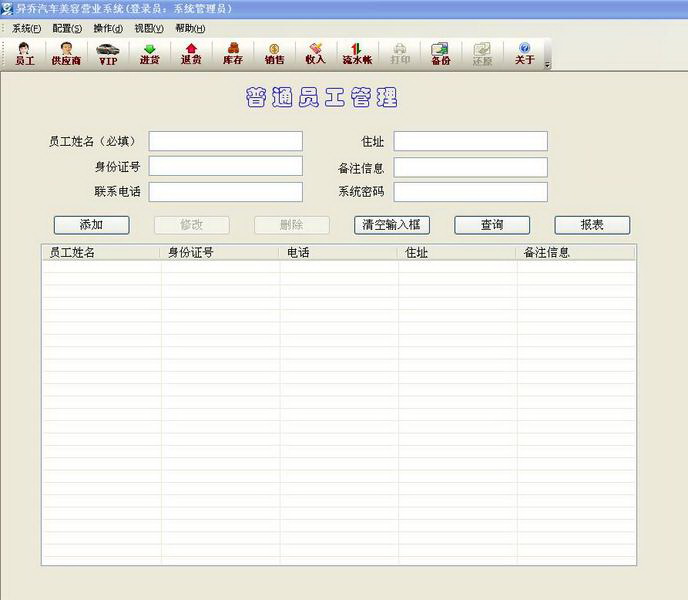Focus the 系统密码 password input field
This screenshot has width=688, height=600.
[470, 192]
